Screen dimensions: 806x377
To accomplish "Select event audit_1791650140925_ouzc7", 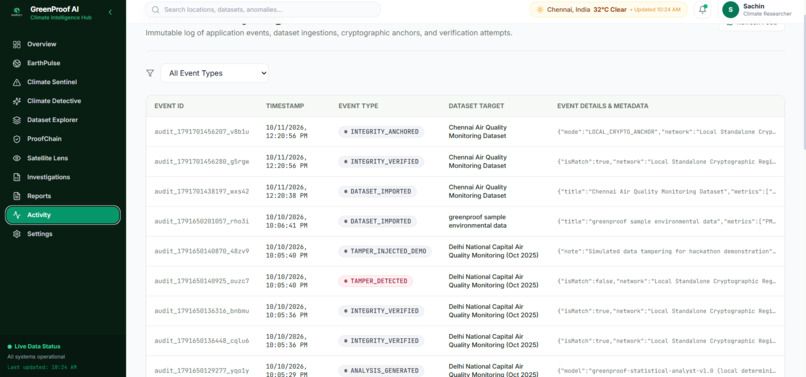I will coord(202,281).
